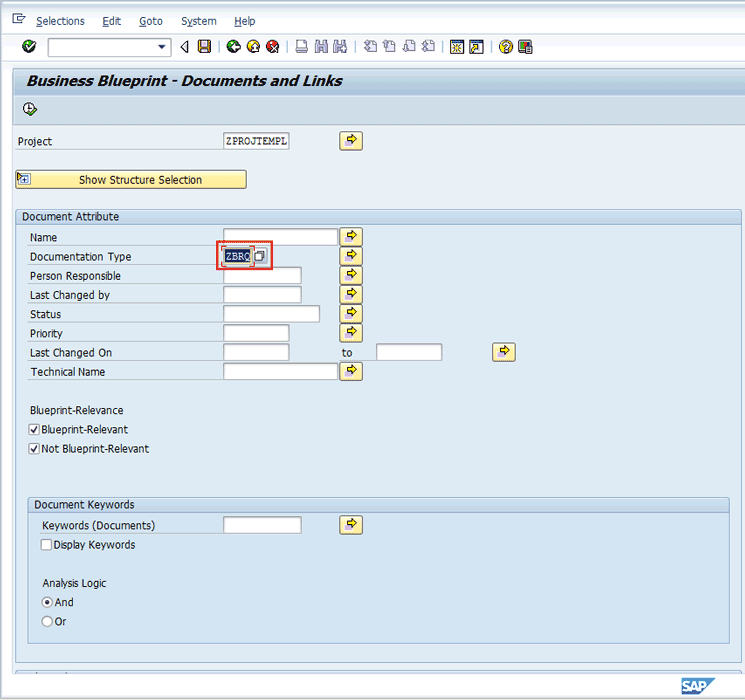Screen dimensions: 745x700
Task: Click the Technical Name input field
Action: (x=280, y=372)
